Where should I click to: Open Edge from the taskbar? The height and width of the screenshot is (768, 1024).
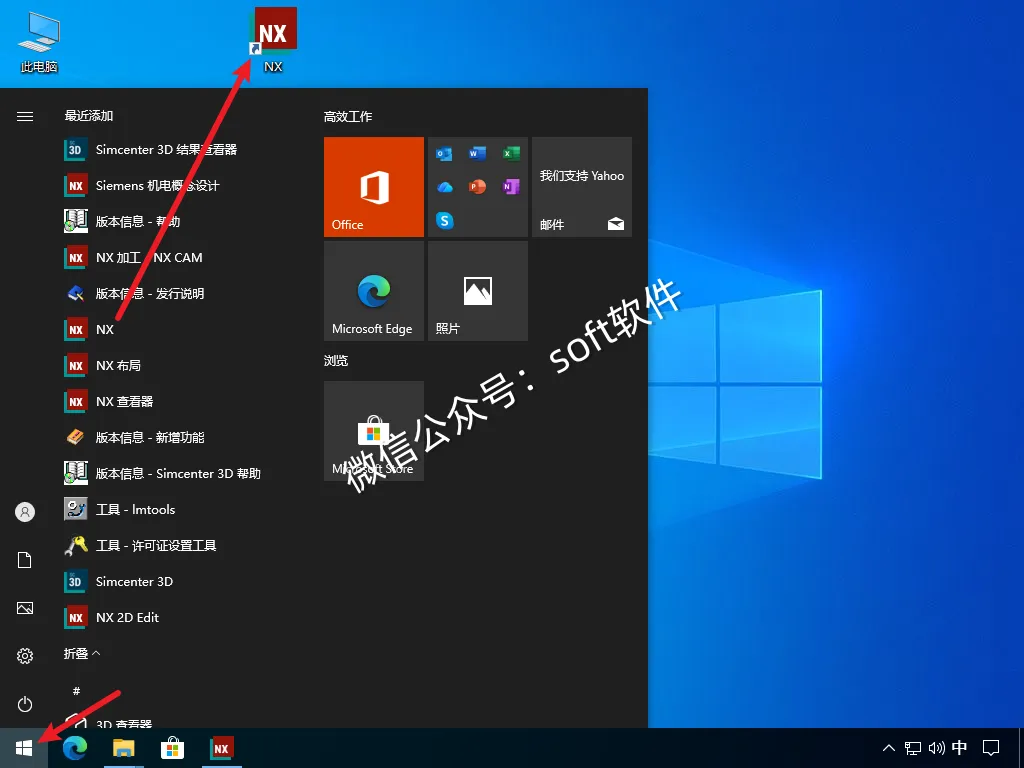(x=74, y=748)
